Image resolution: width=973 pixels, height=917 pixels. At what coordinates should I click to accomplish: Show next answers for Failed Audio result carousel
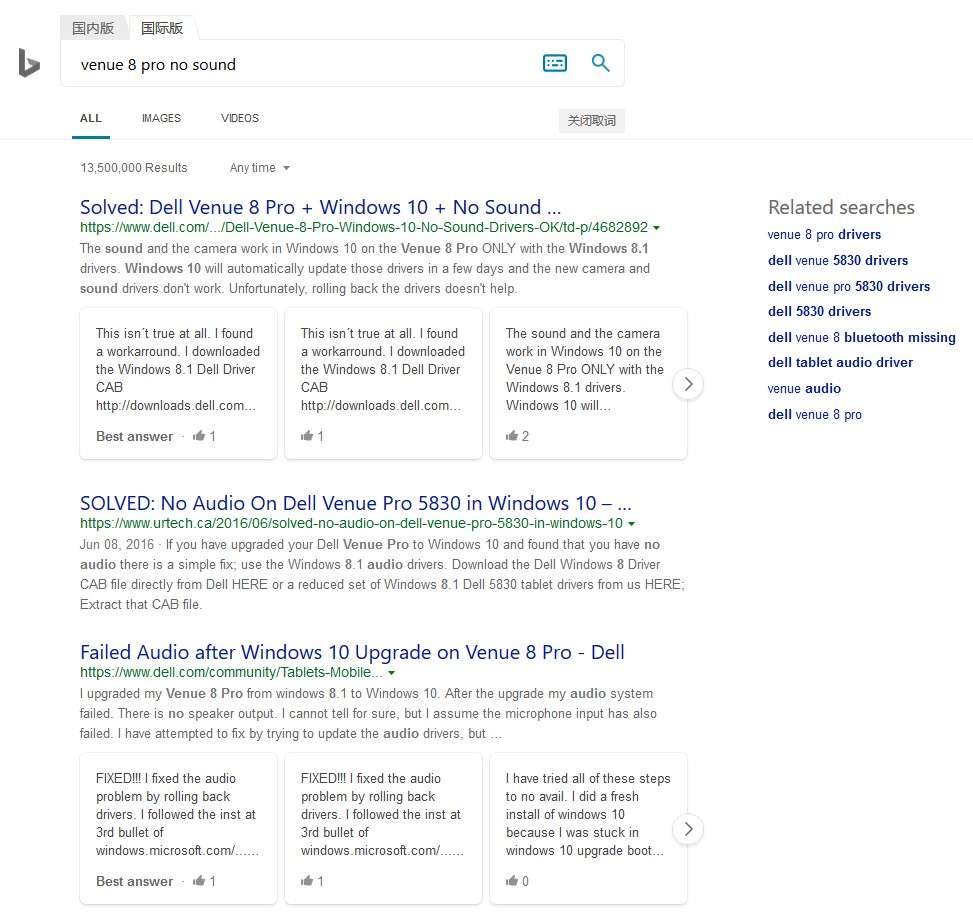tap(688, 829)
